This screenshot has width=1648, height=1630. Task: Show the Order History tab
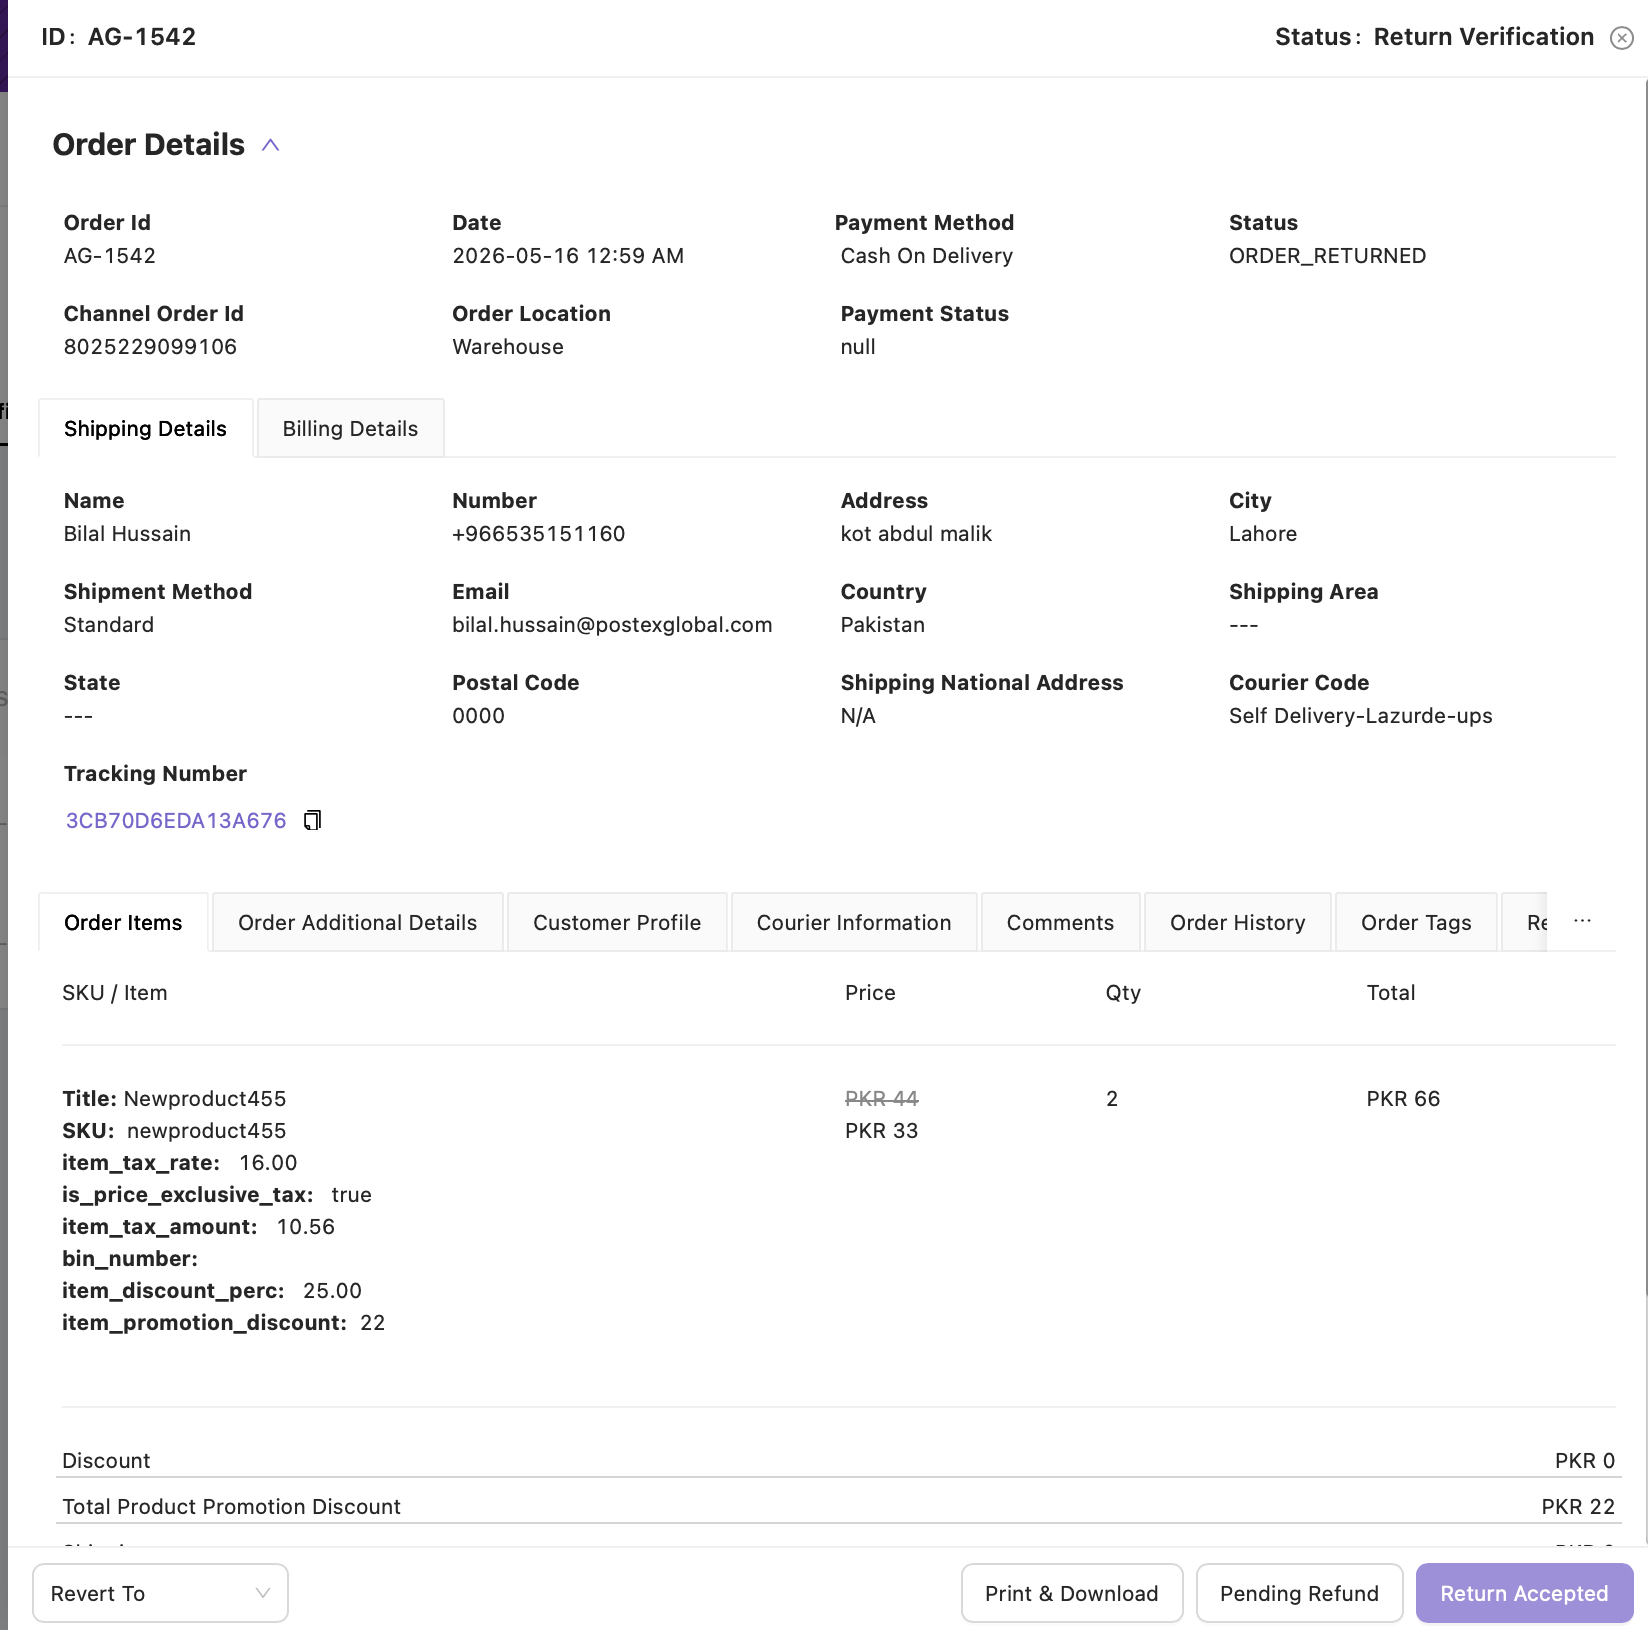click(x=1238, y=922)
